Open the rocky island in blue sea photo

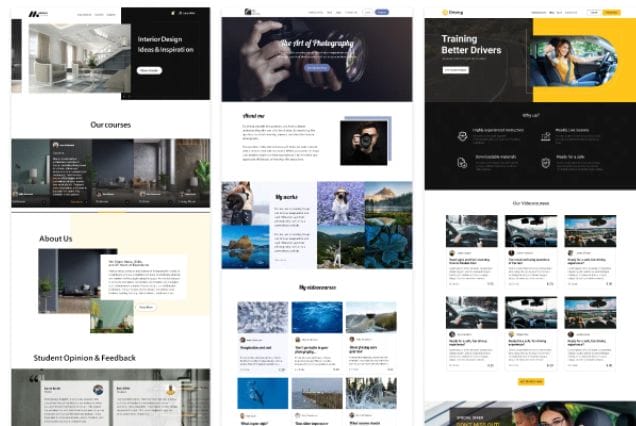pyautogui.click(x=245, y=247)
